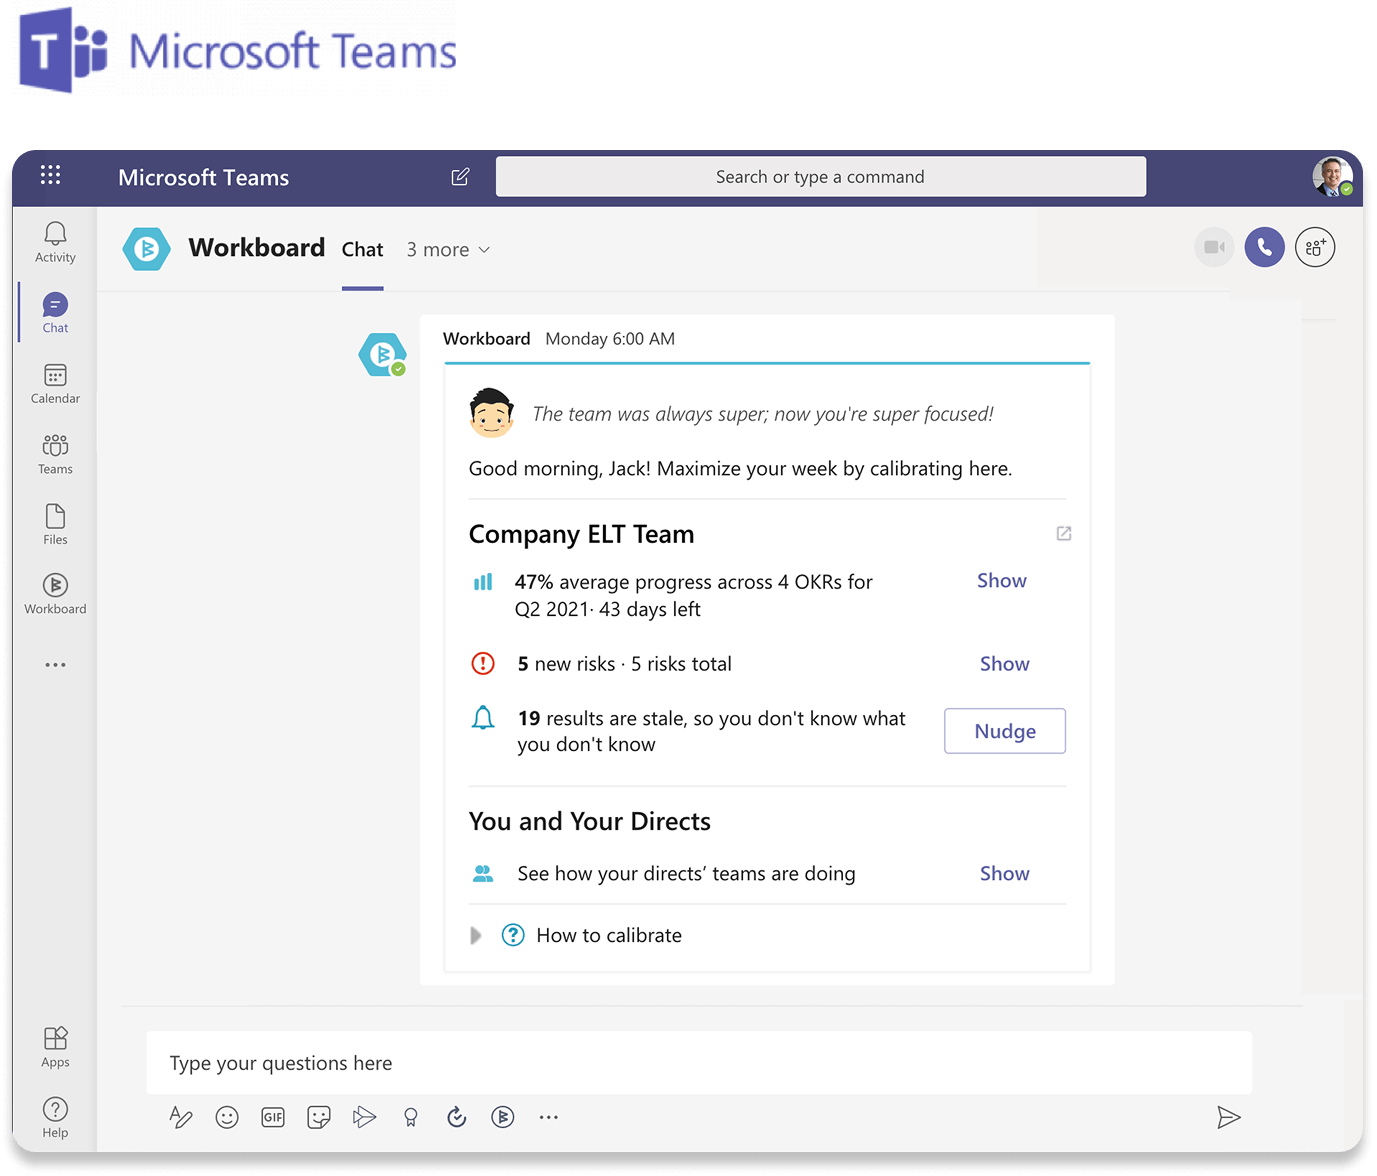Open the profile picture menu
This screenshot has width=1377, height=1176.
coord(1332,176)
